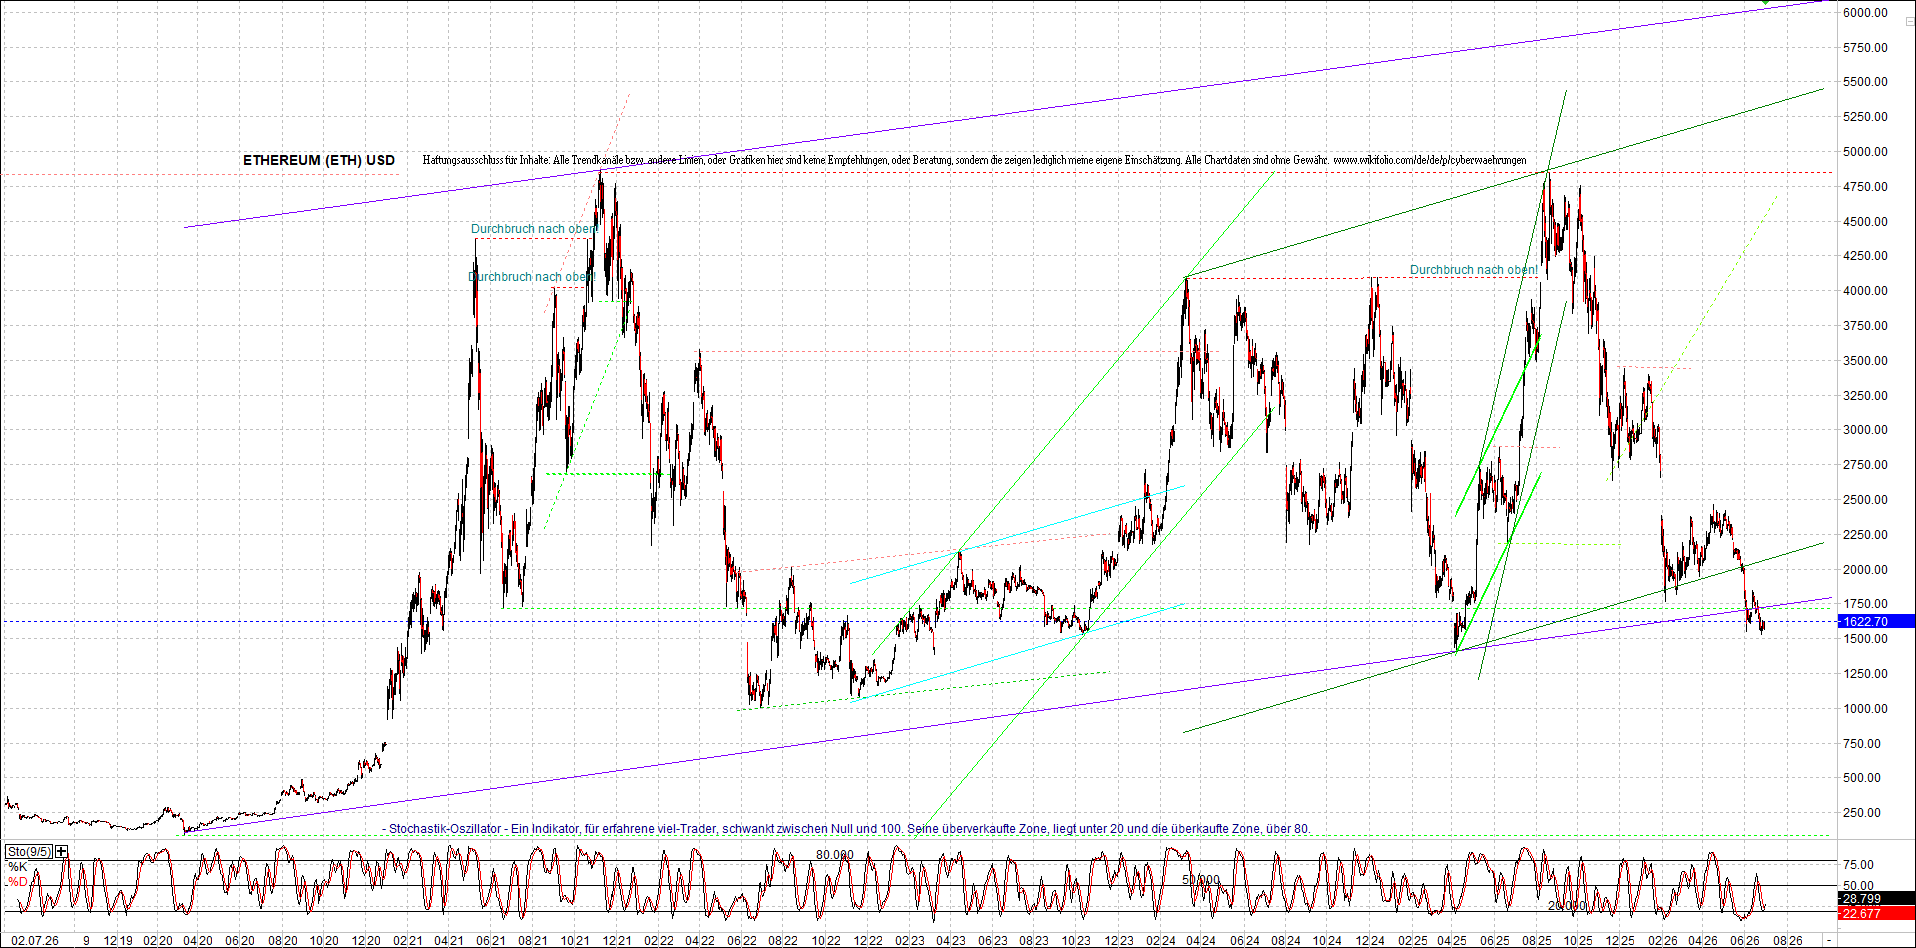Viewport: 1916px width, 948px height.
Task: Click the 250.00 price axis label
Action: pyautogui.click(x=1862, y=813)
